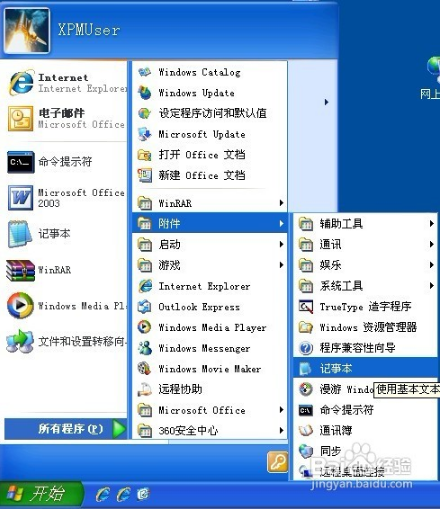
Task: Click the green arrow beside 所有程序
Action: point(119,429)
